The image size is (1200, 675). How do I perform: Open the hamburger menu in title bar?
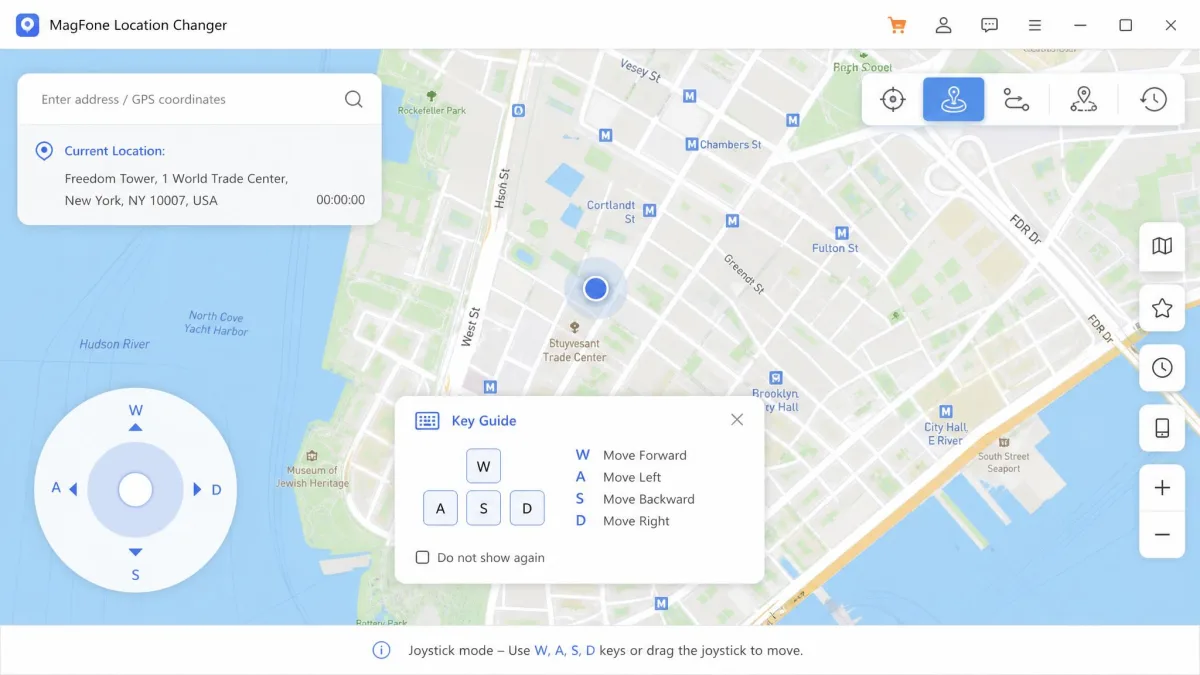(1035, 25)
